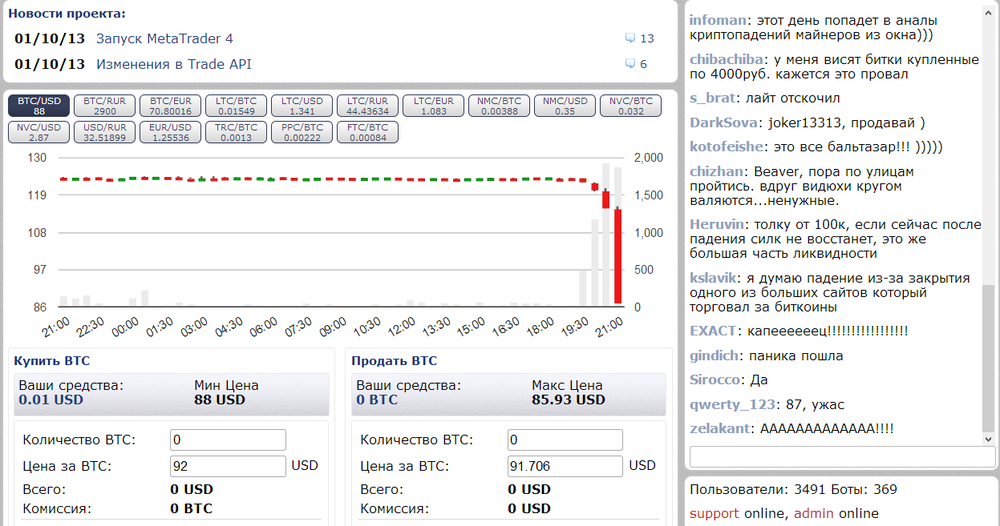This screenshot has width=1000, height=526.
Task: Open the 'Изменения в Trade API' news link
Action: coord(173,64)
